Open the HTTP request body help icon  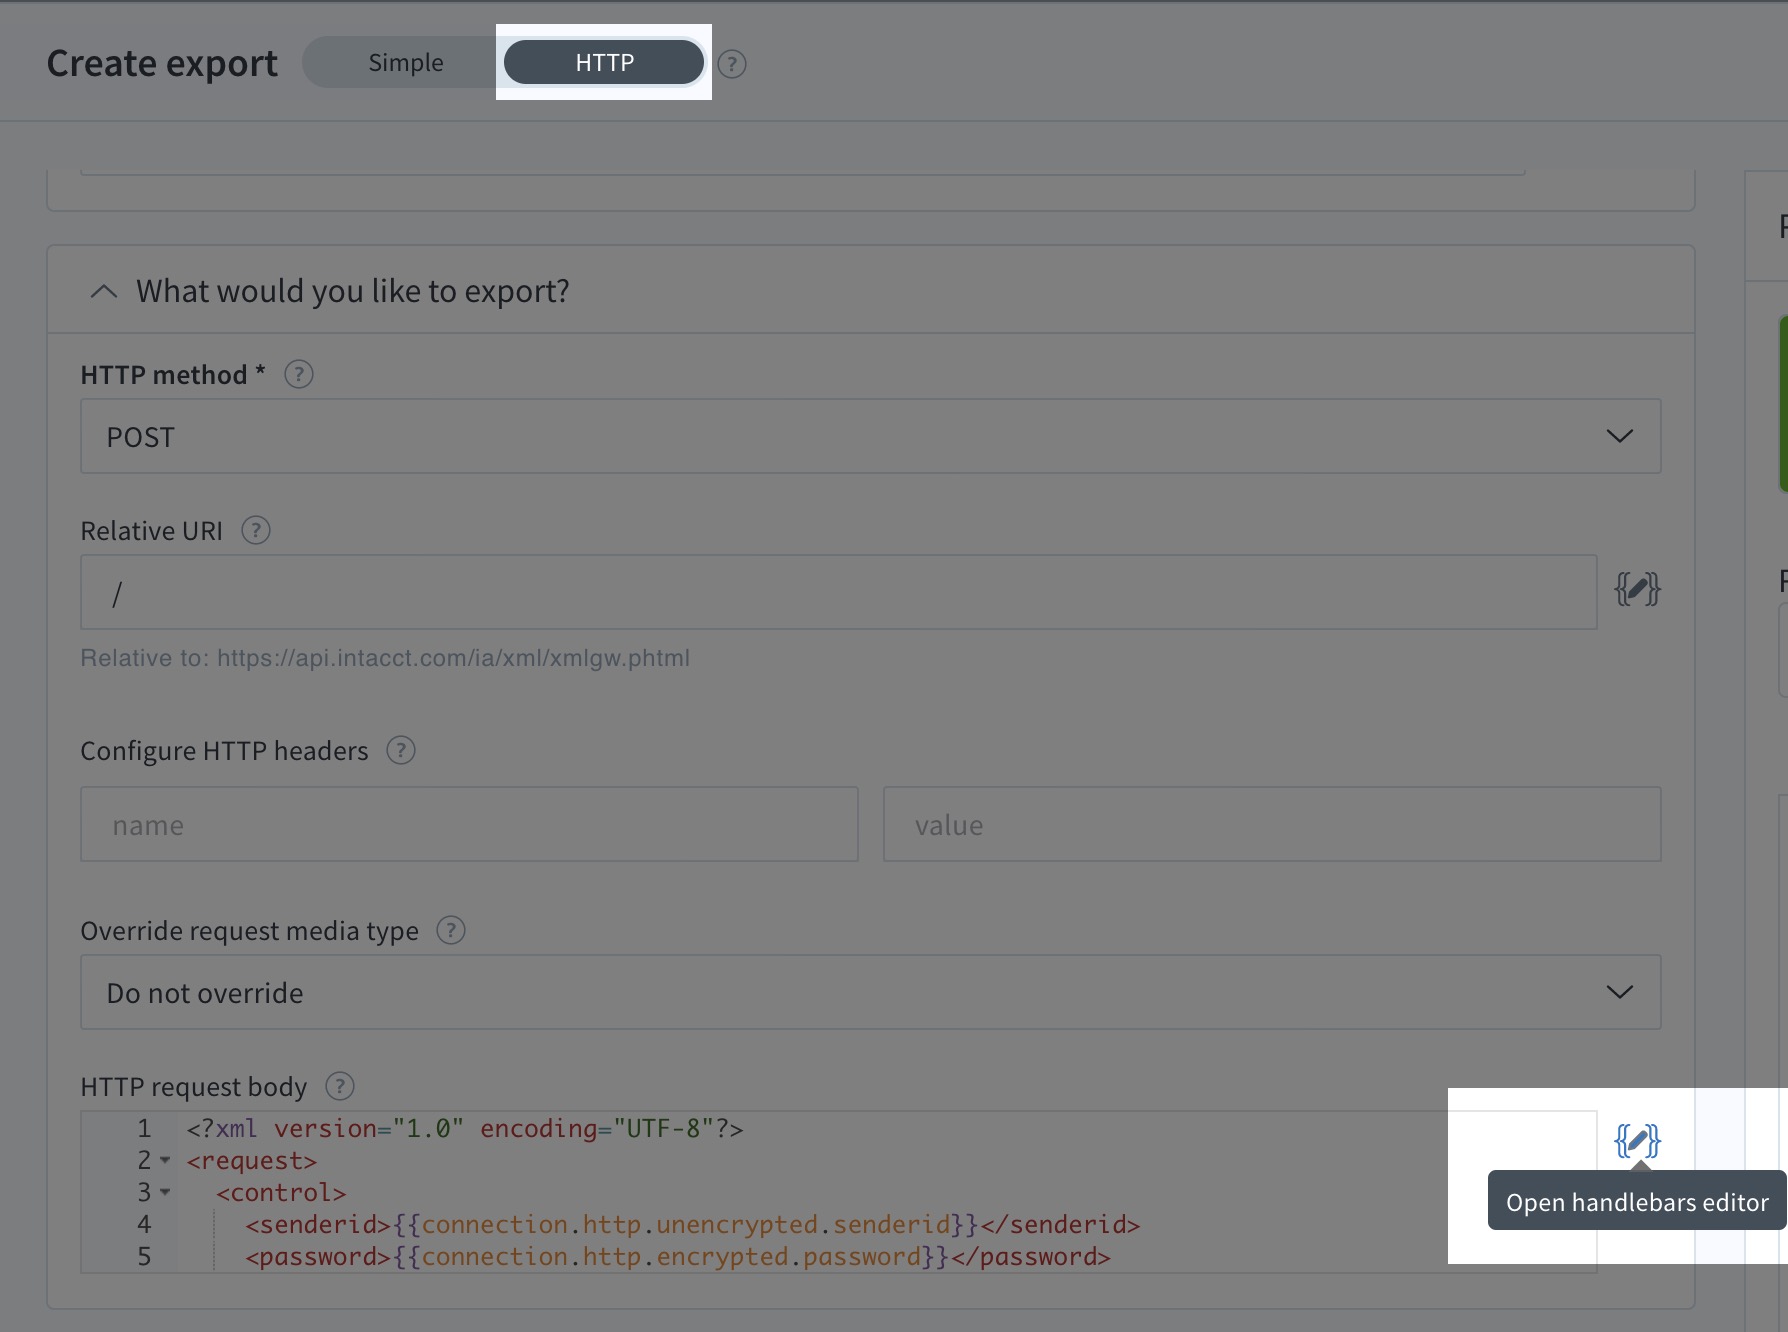[x=338, y=1086]
